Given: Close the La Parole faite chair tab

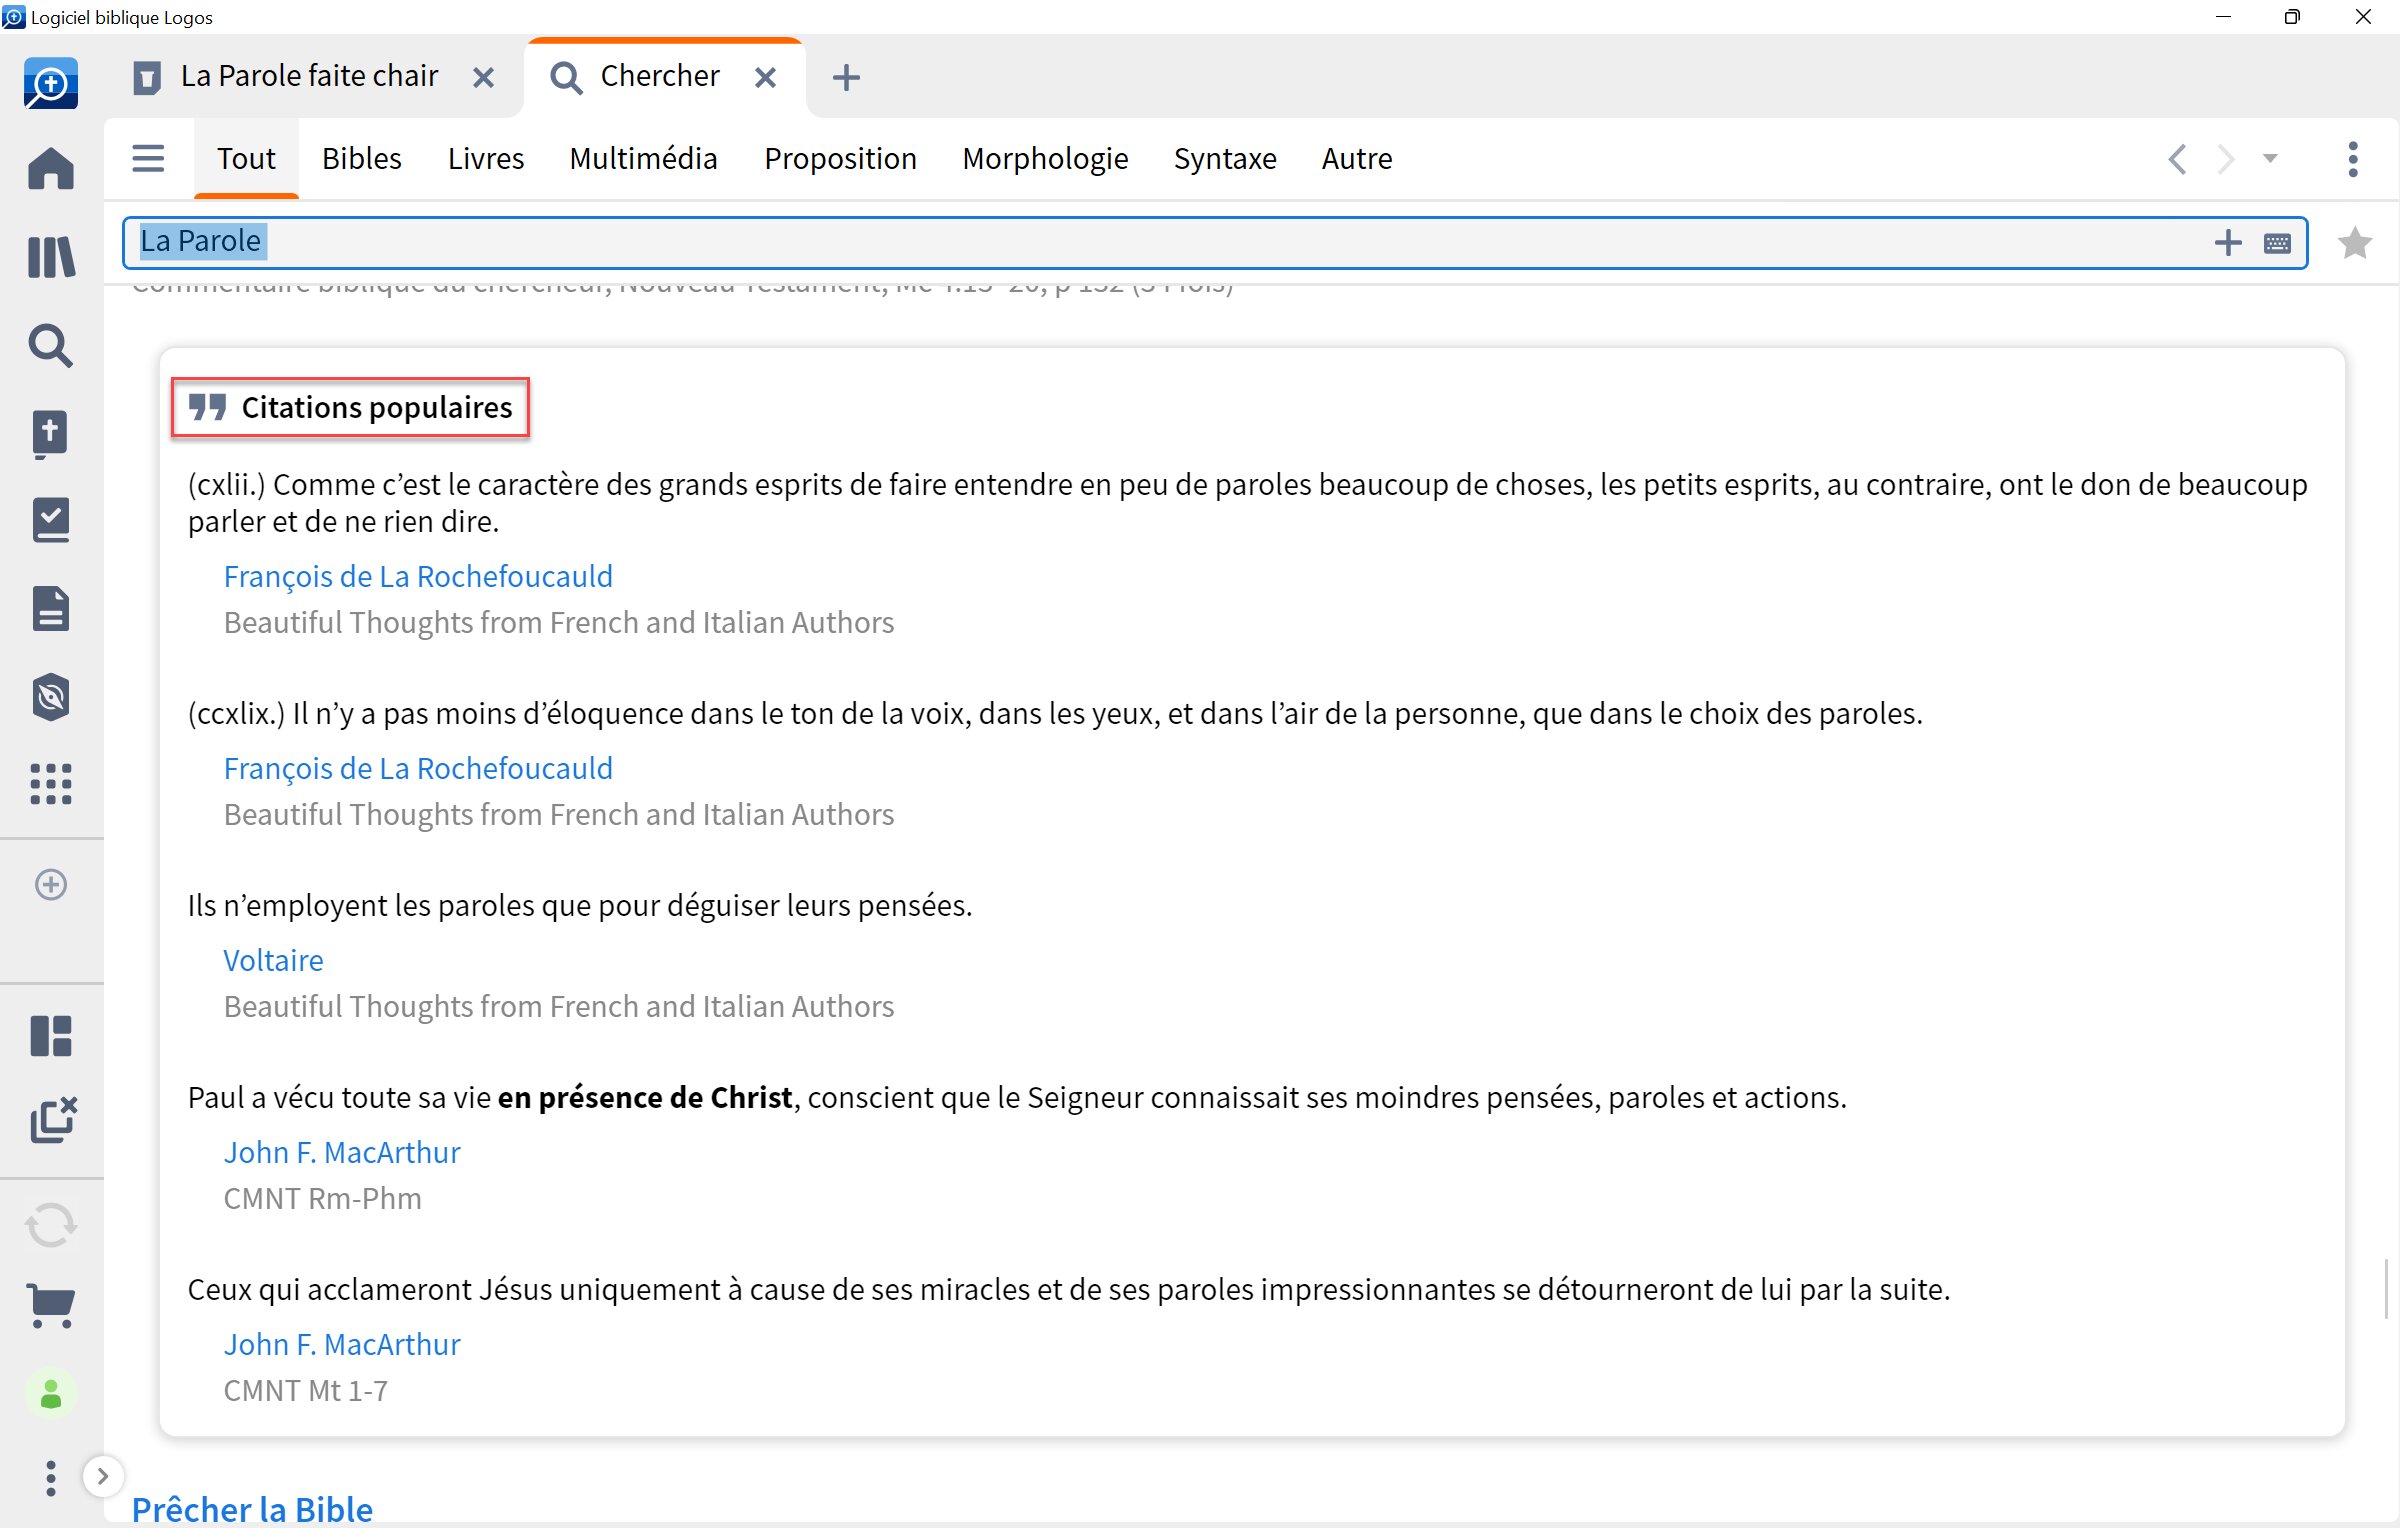Looking at the screenshot, I should 483,77.
